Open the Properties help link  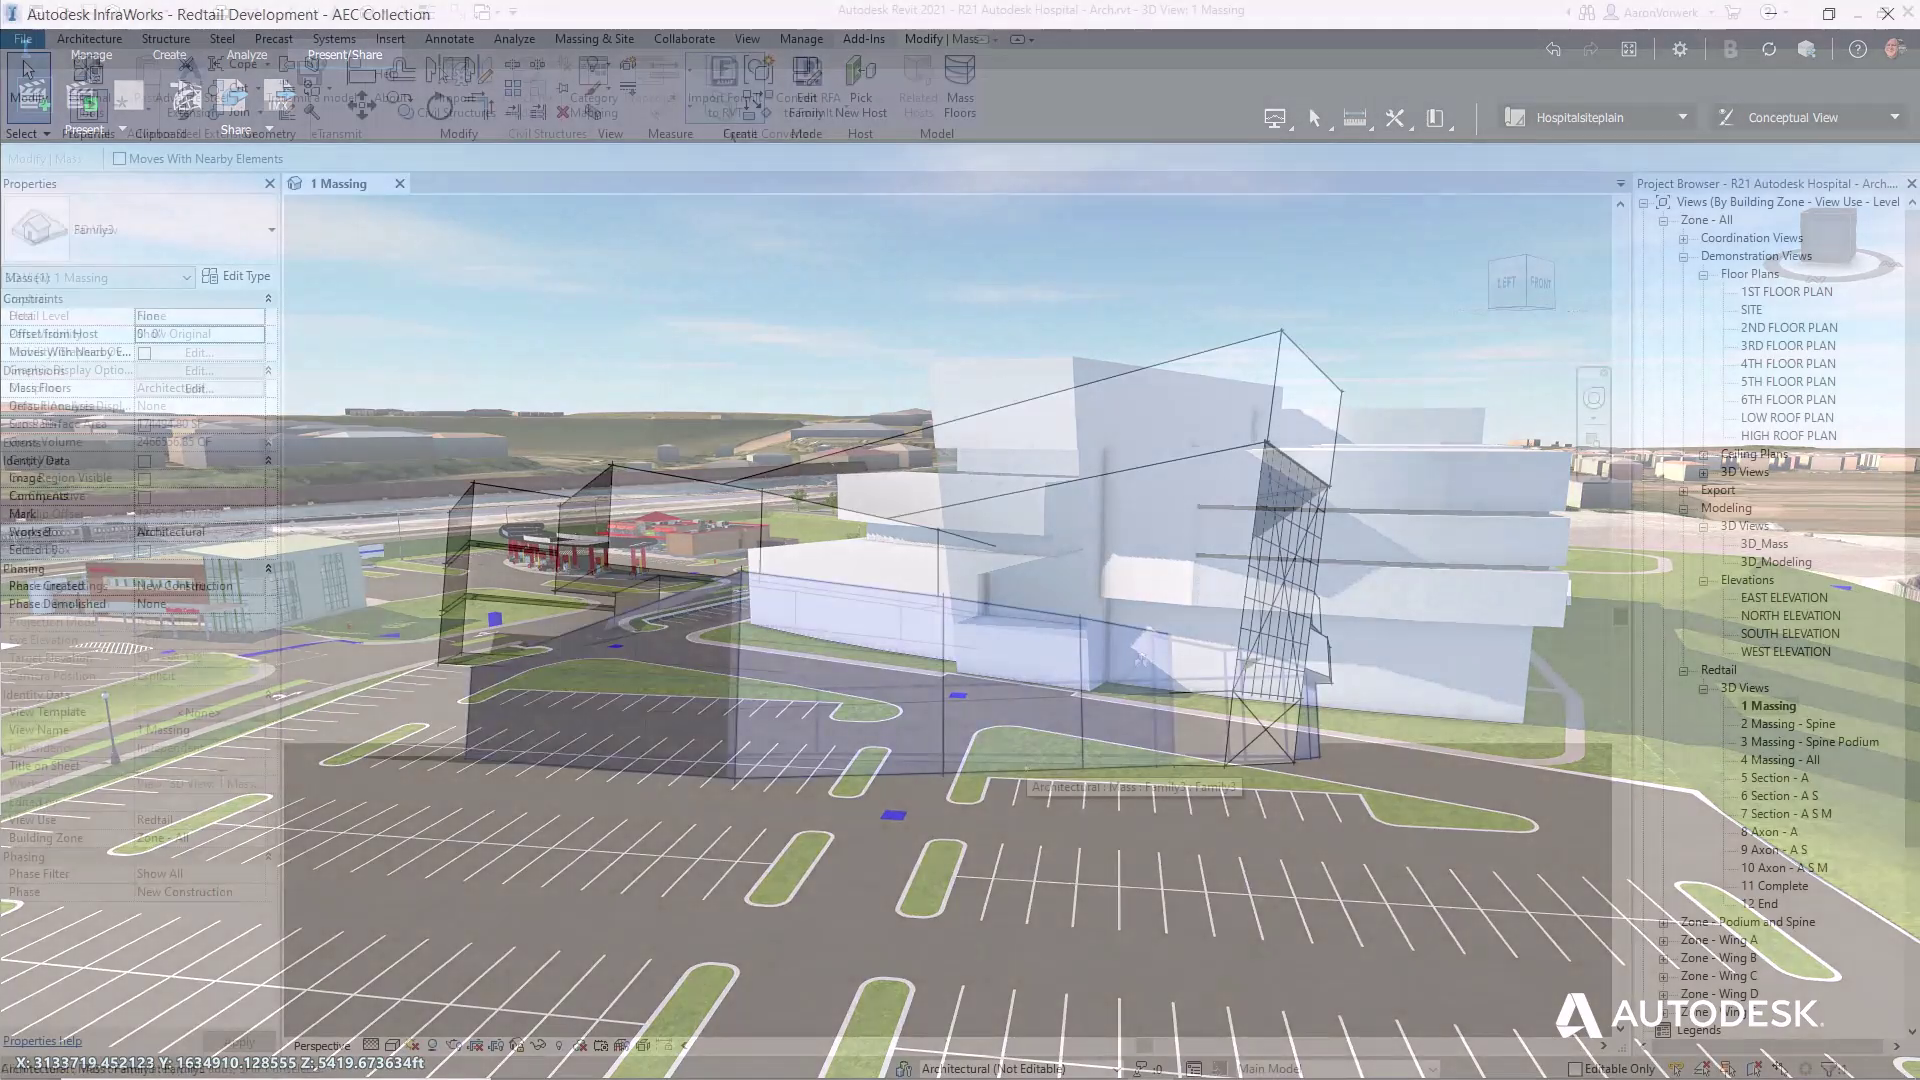coord(43,1040)
